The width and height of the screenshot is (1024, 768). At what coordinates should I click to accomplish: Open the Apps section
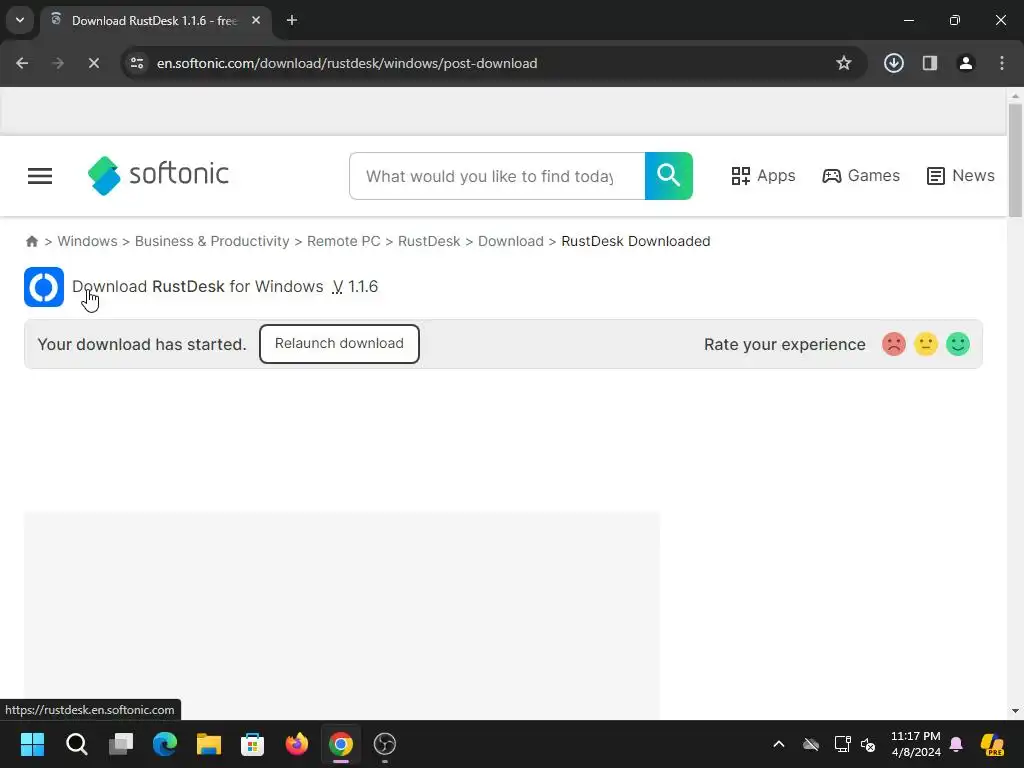763,176
